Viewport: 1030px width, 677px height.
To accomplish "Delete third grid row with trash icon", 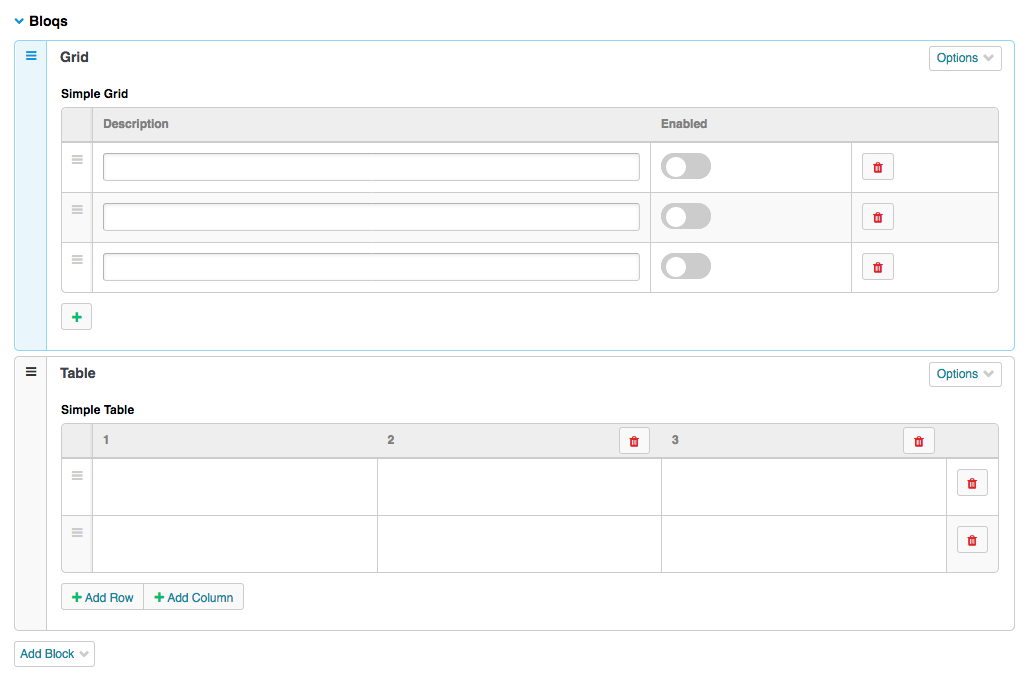I will point(878,267).
